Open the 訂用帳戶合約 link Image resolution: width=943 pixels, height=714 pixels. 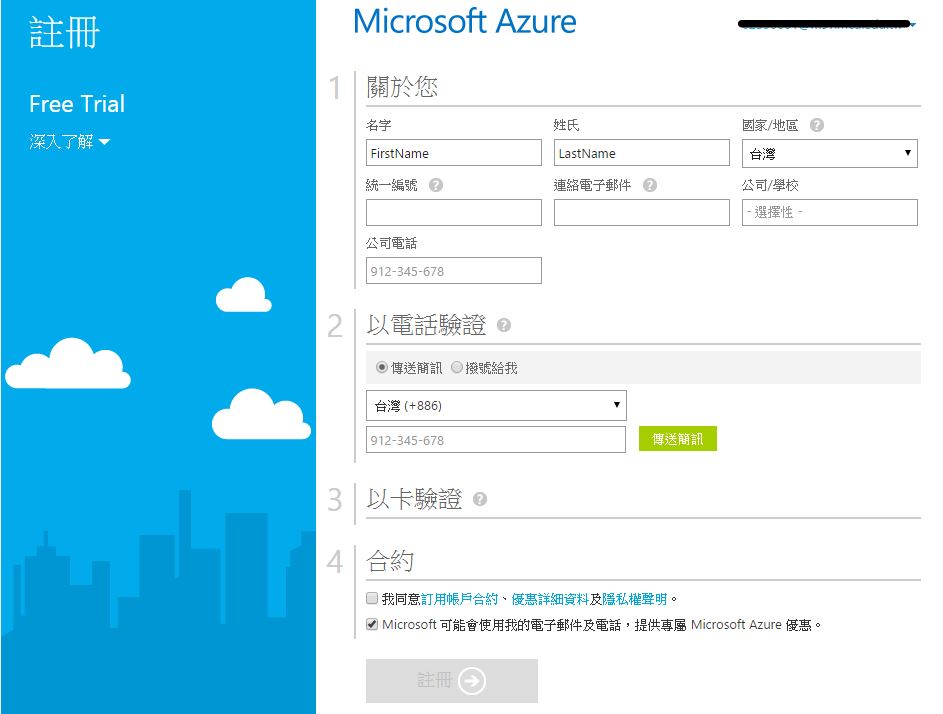coord(459,599)
